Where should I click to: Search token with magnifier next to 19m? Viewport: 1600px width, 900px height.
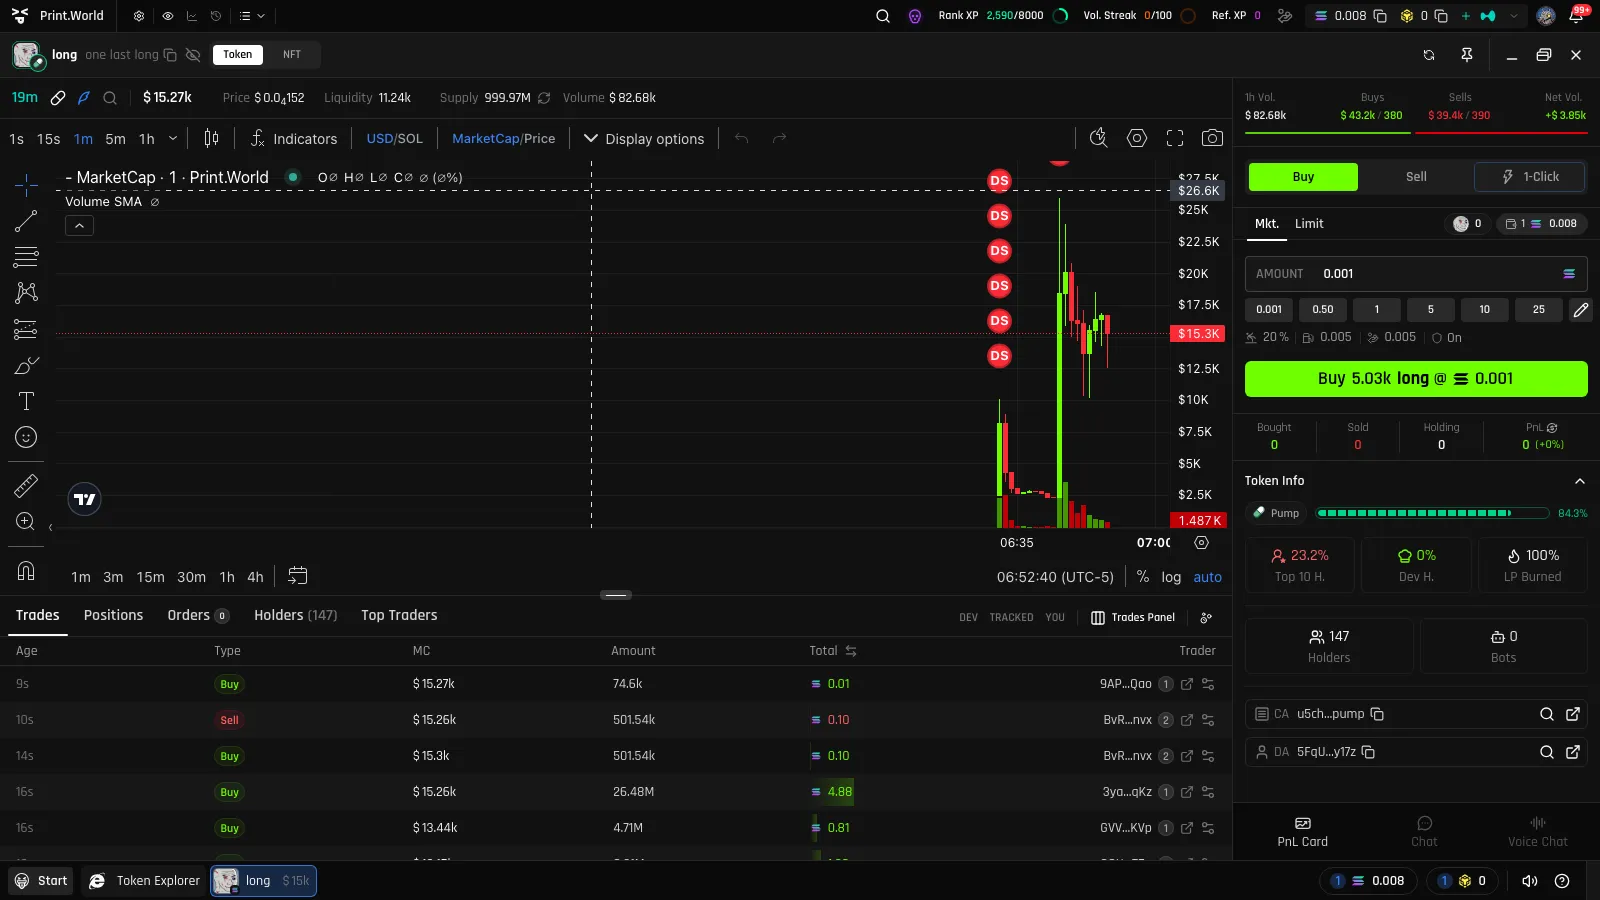coord(110,98)
